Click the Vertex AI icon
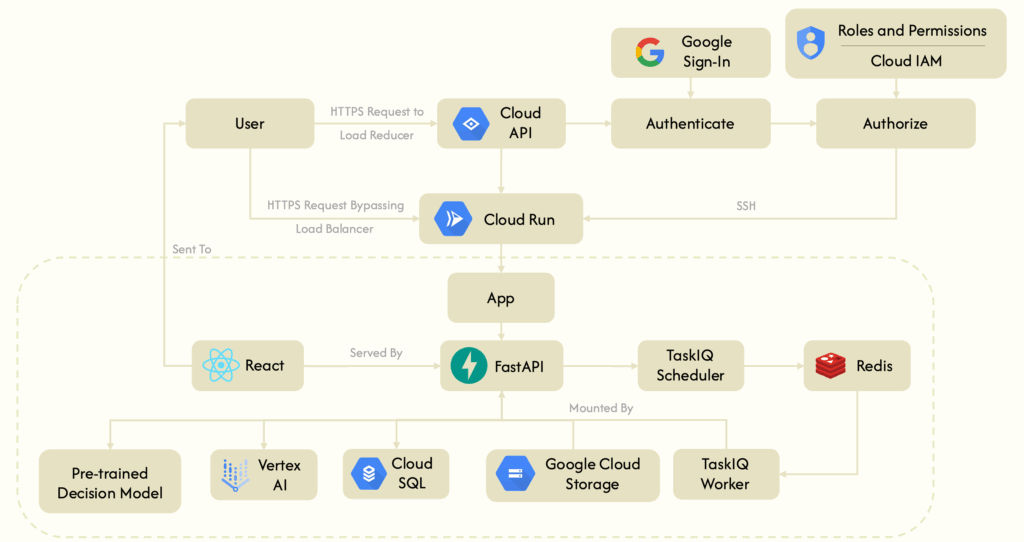Viewport: 1024px width, 542px height. click(x=236, y=475)
